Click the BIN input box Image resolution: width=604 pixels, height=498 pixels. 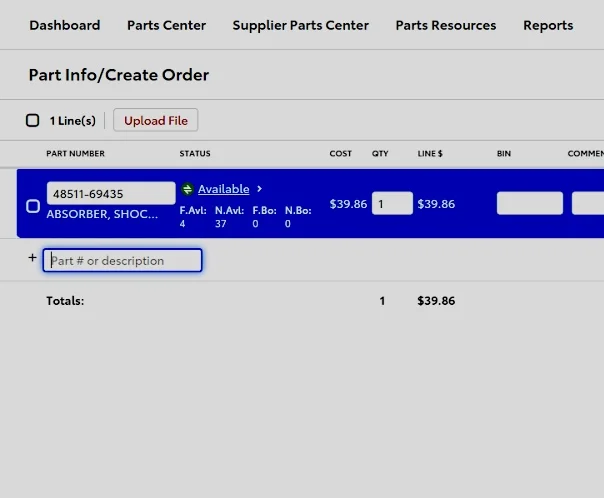pos(529,204)
